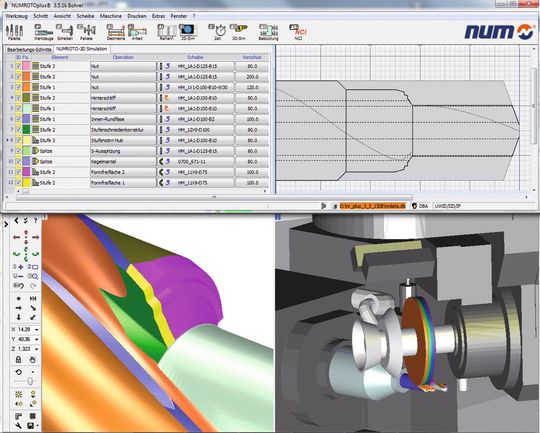Launch the 3D-Sim flag icon

tap(239, 32)
